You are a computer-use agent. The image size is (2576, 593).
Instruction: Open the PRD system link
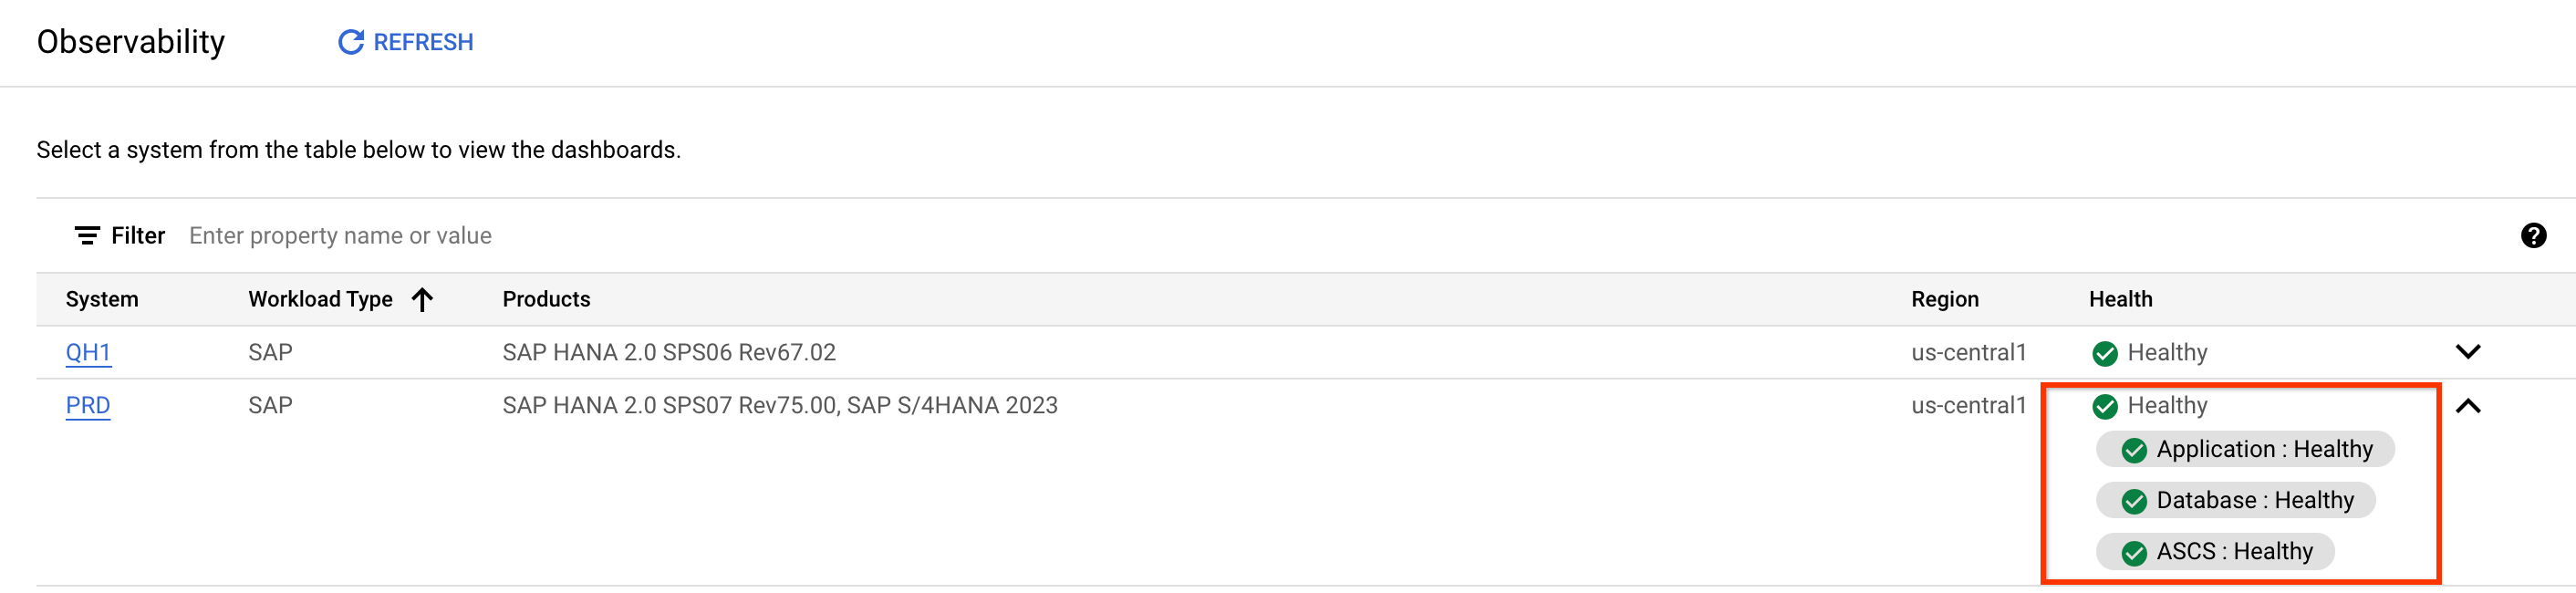[x=88, y=406]
